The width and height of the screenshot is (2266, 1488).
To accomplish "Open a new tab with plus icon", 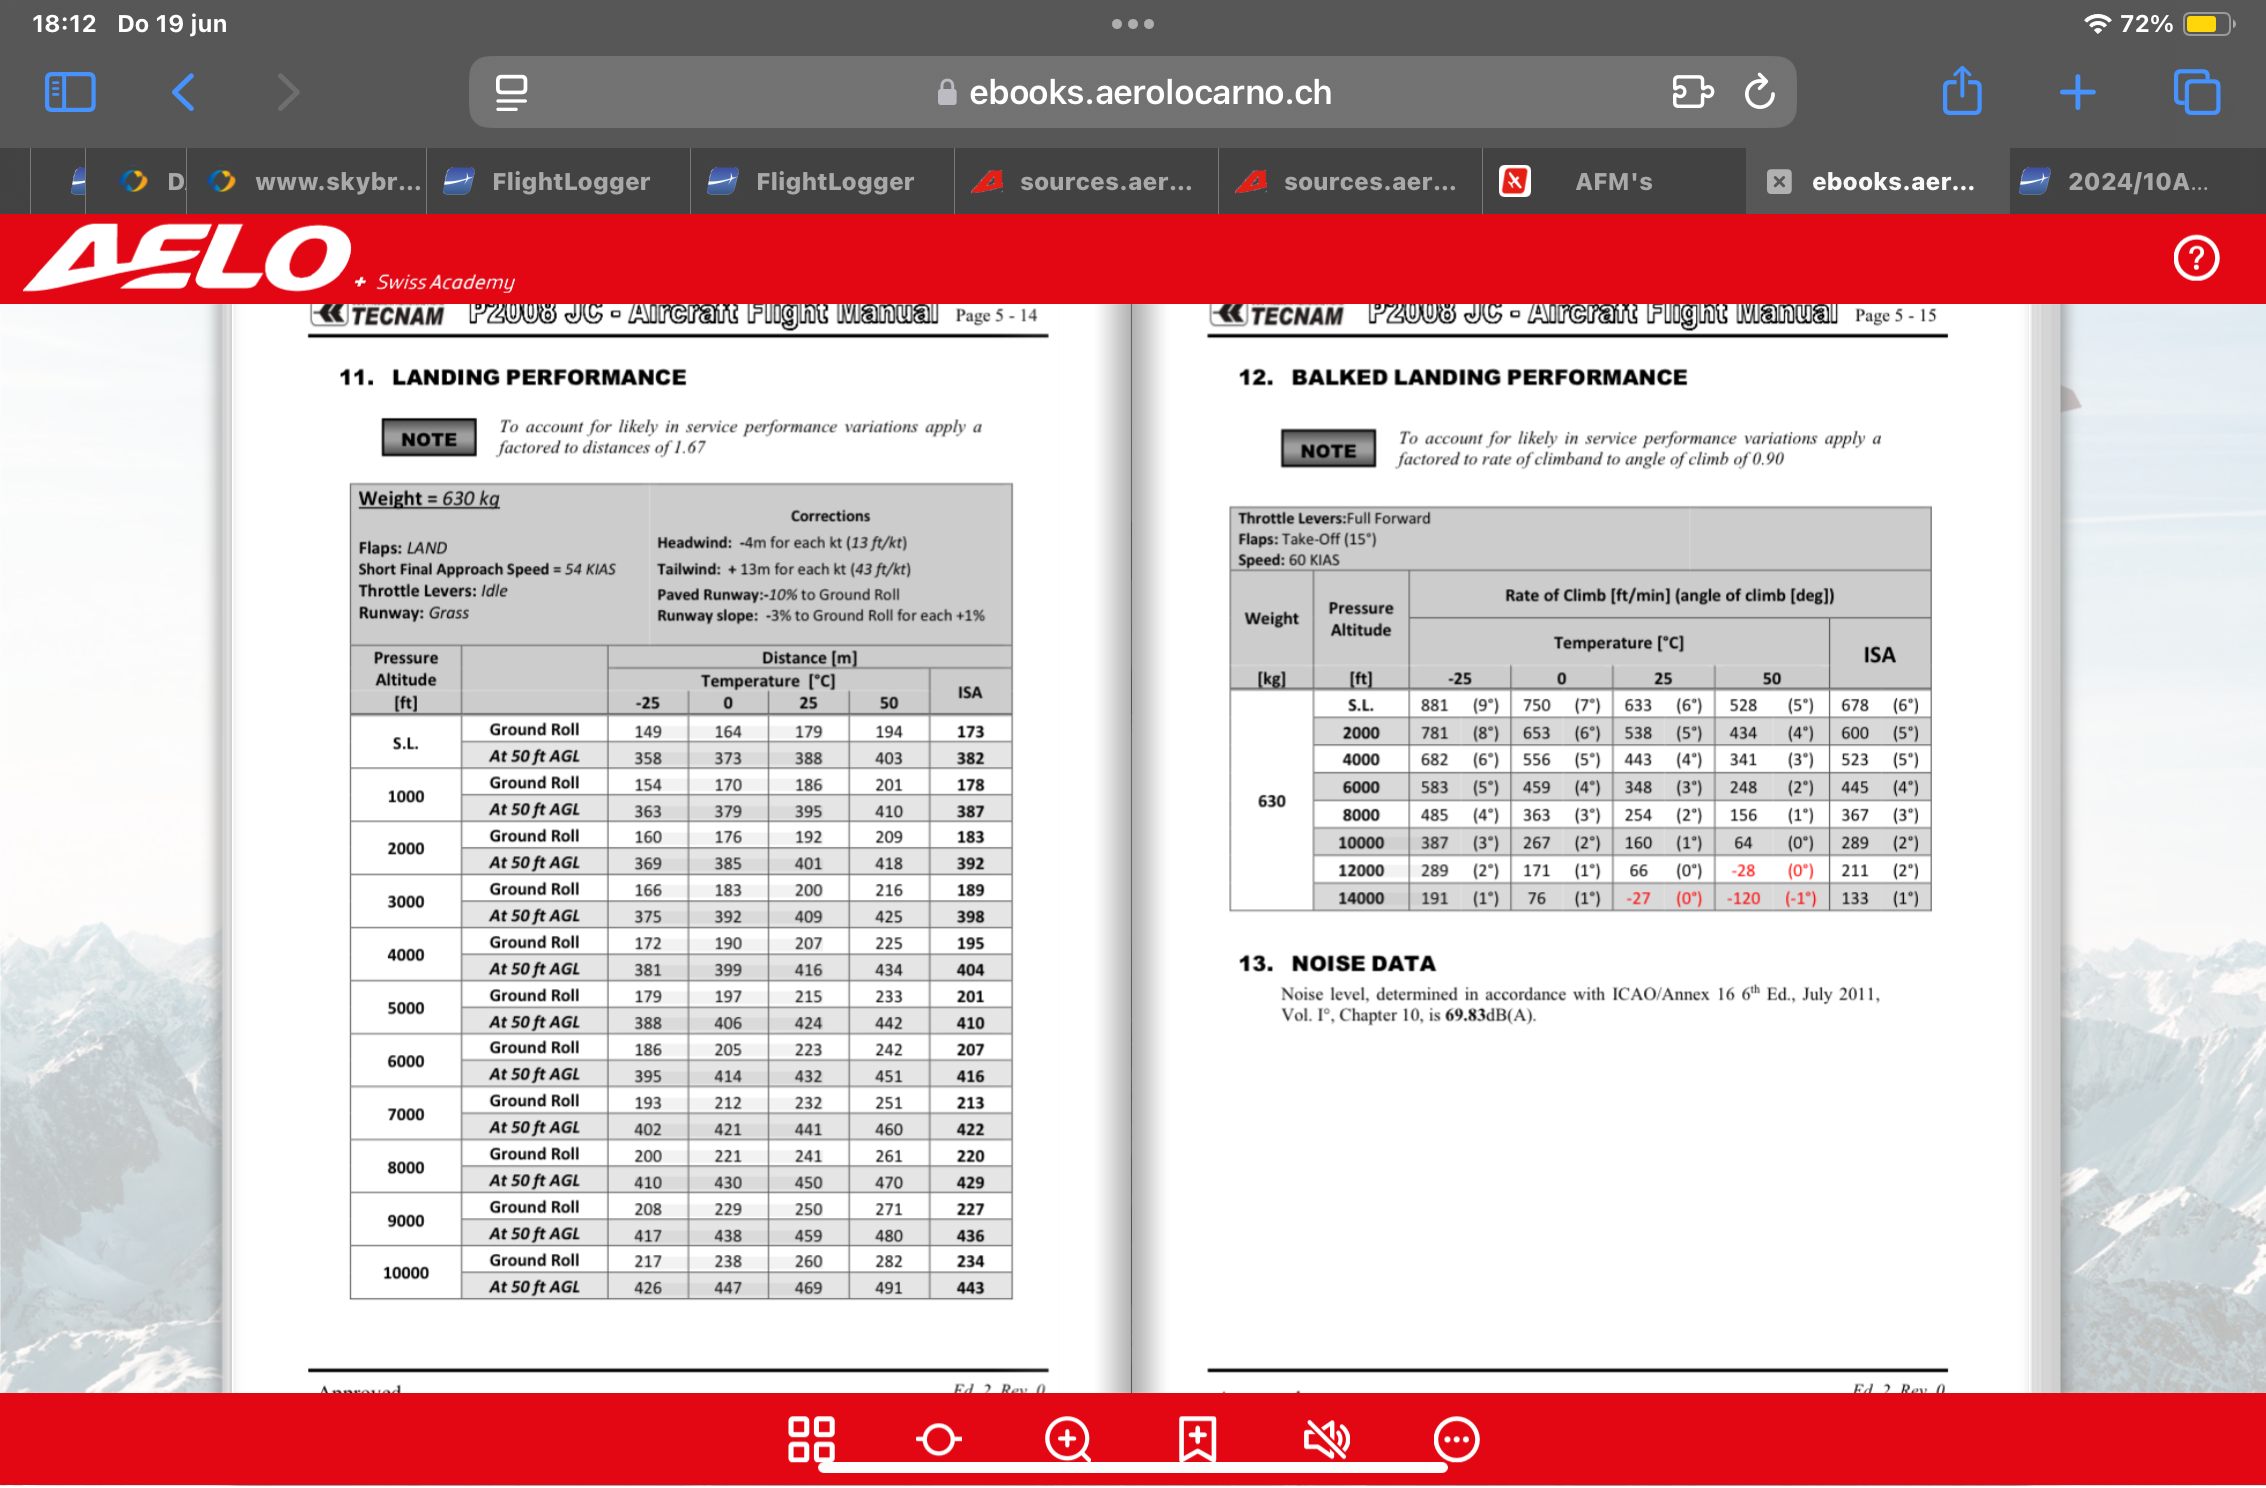I will point(2078,92).
